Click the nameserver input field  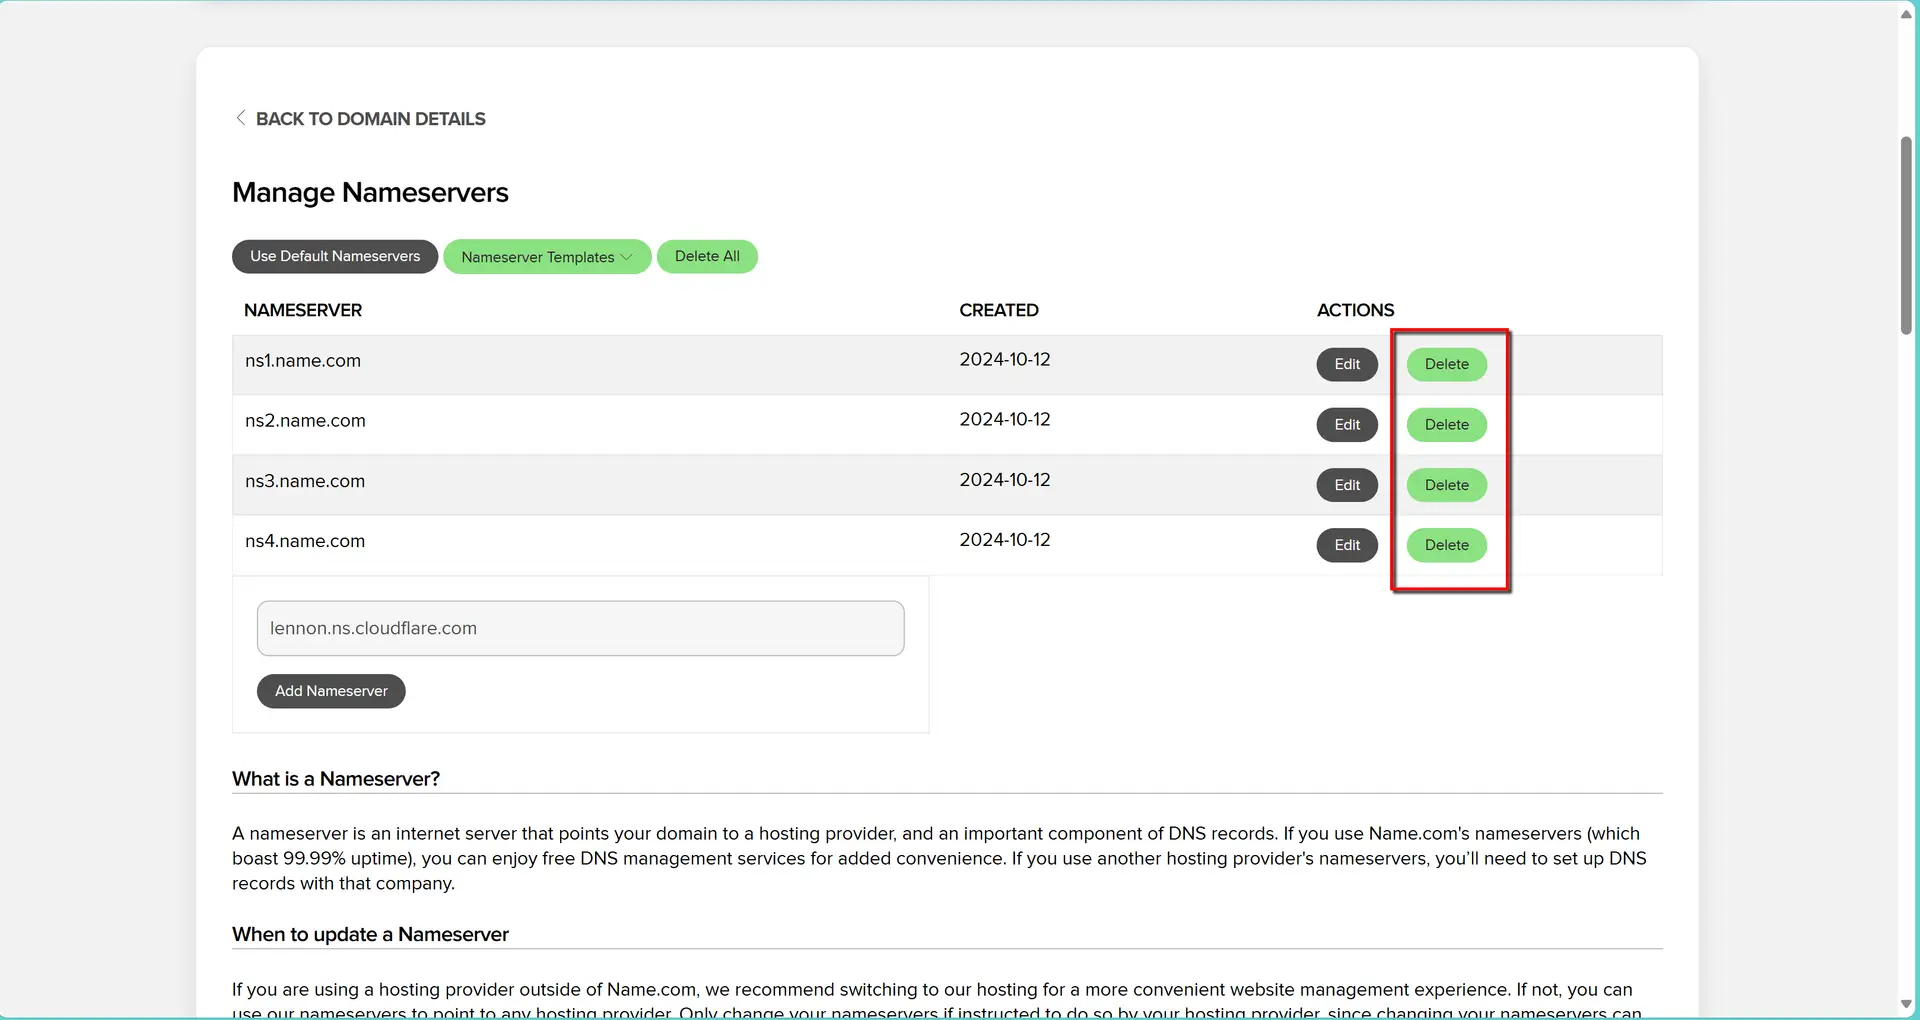click(580, 628)
